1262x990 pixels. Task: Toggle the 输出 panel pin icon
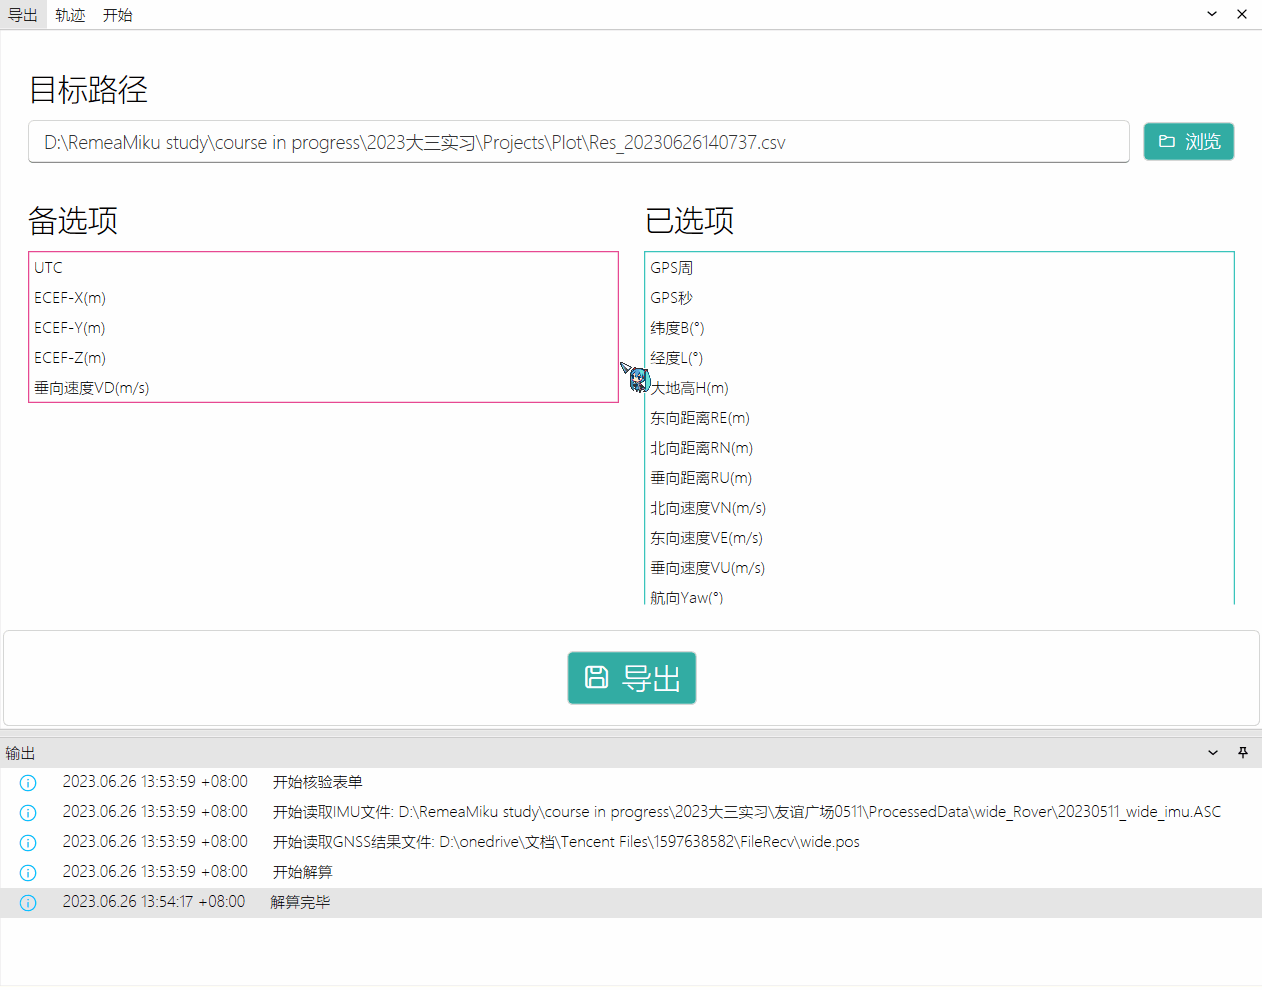(x=1243, y=753)
